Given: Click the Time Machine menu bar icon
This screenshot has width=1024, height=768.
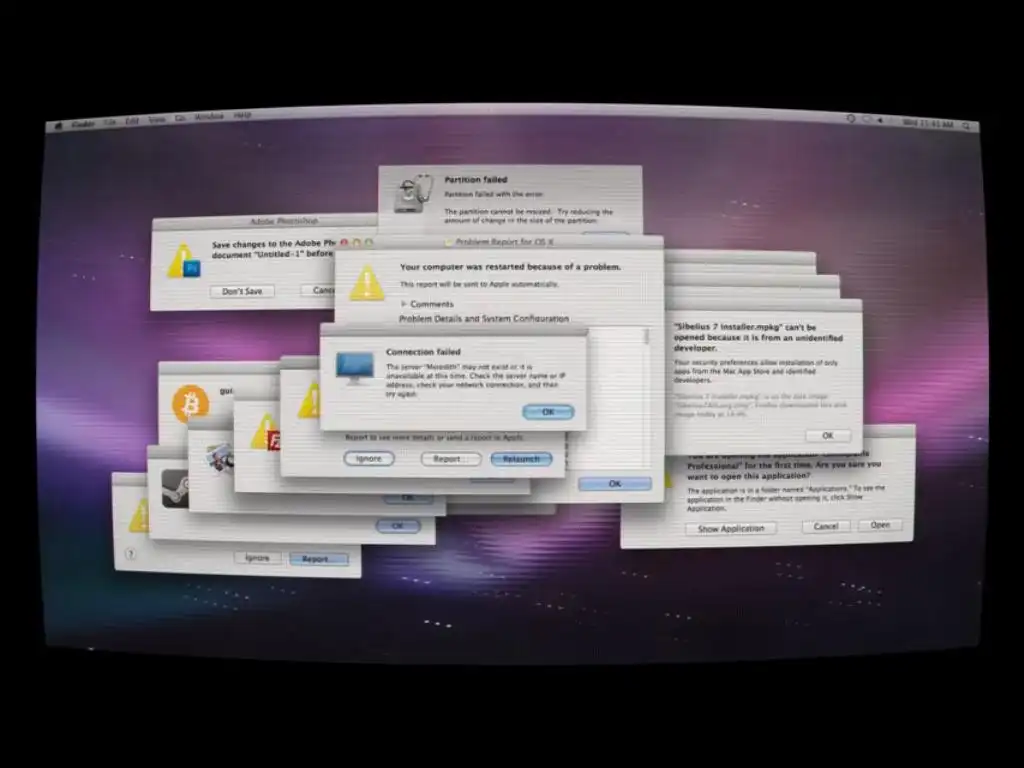Looking at the screenshot, I should point(850,119).
